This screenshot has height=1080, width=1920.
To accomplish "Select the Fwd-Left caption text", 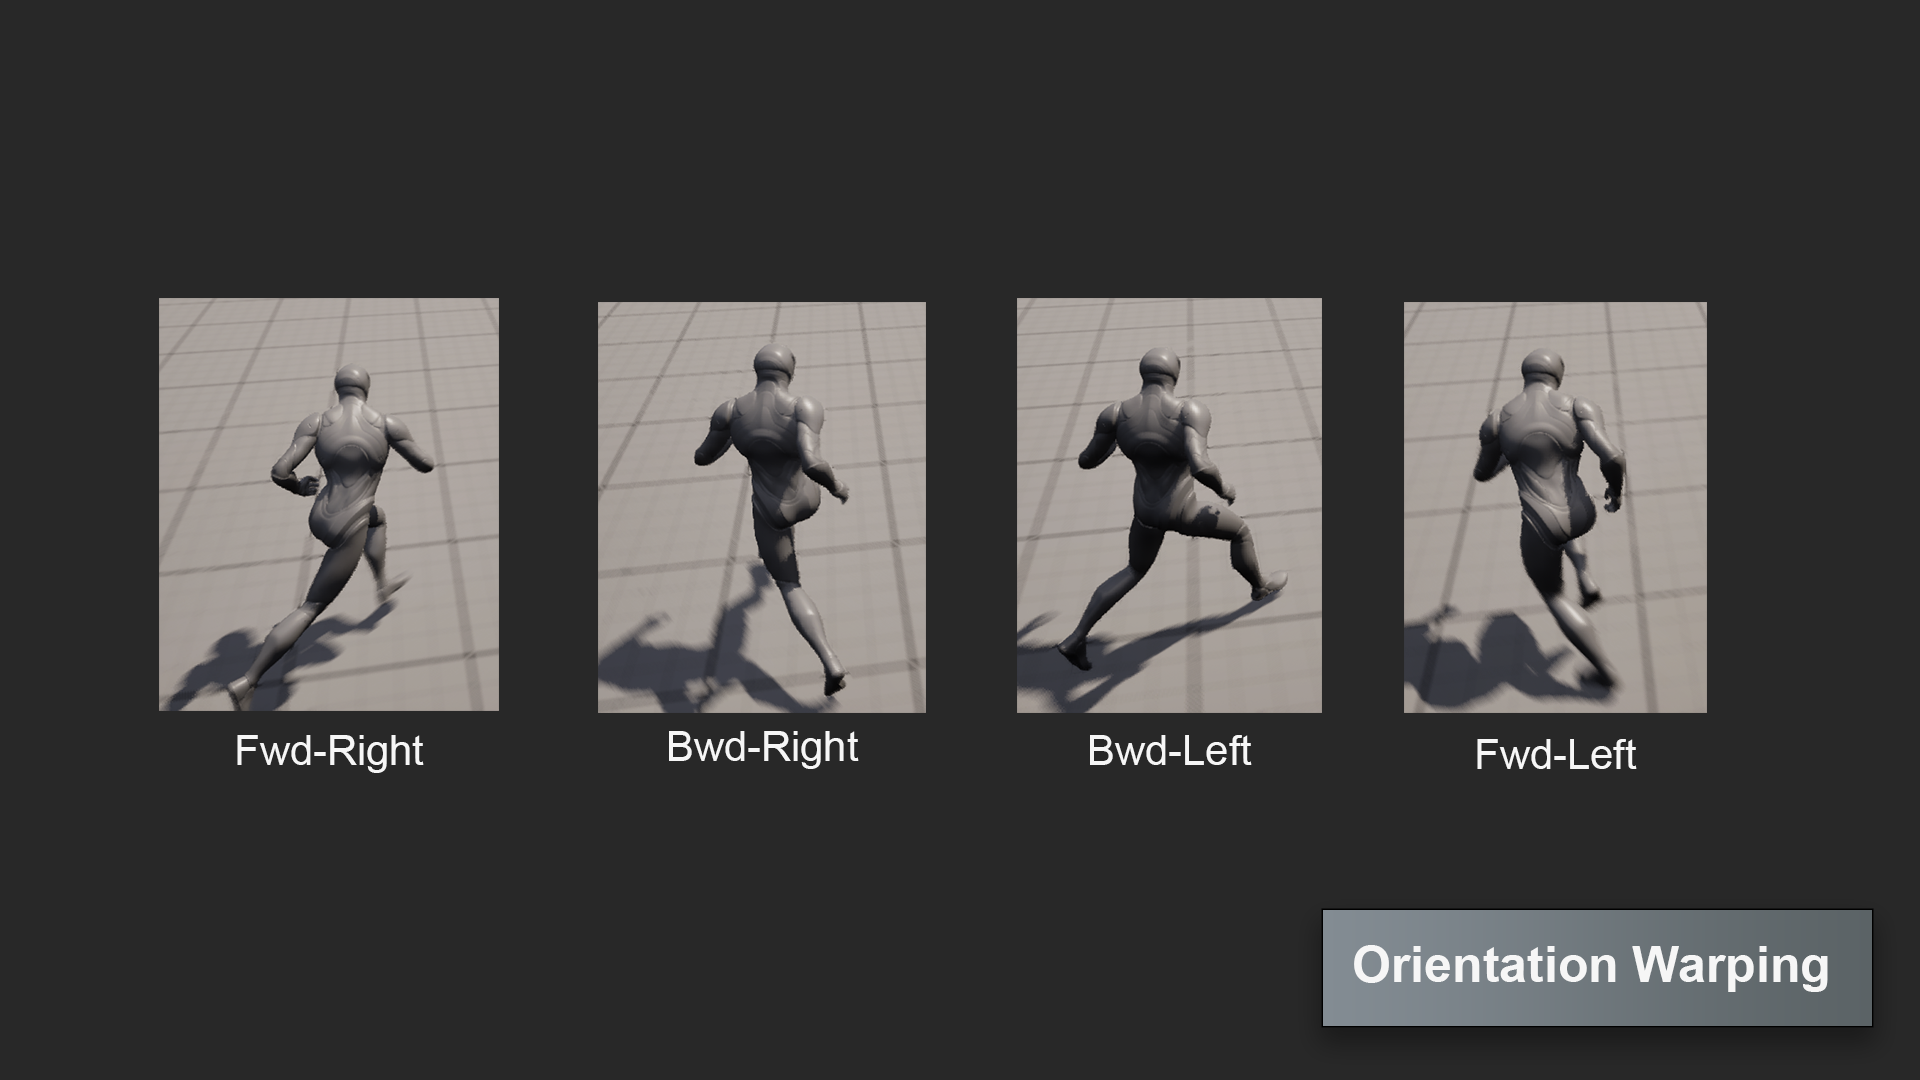I will click(1555, 755).
